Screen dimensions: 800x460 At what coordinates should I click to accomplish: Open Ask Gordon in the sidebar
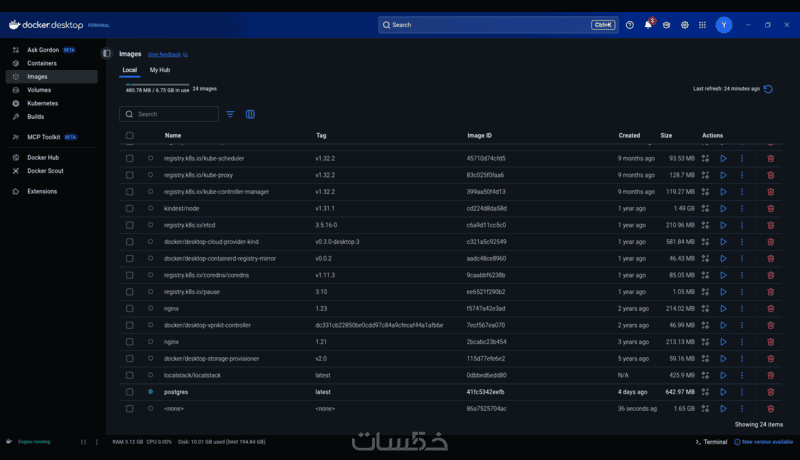51,50
